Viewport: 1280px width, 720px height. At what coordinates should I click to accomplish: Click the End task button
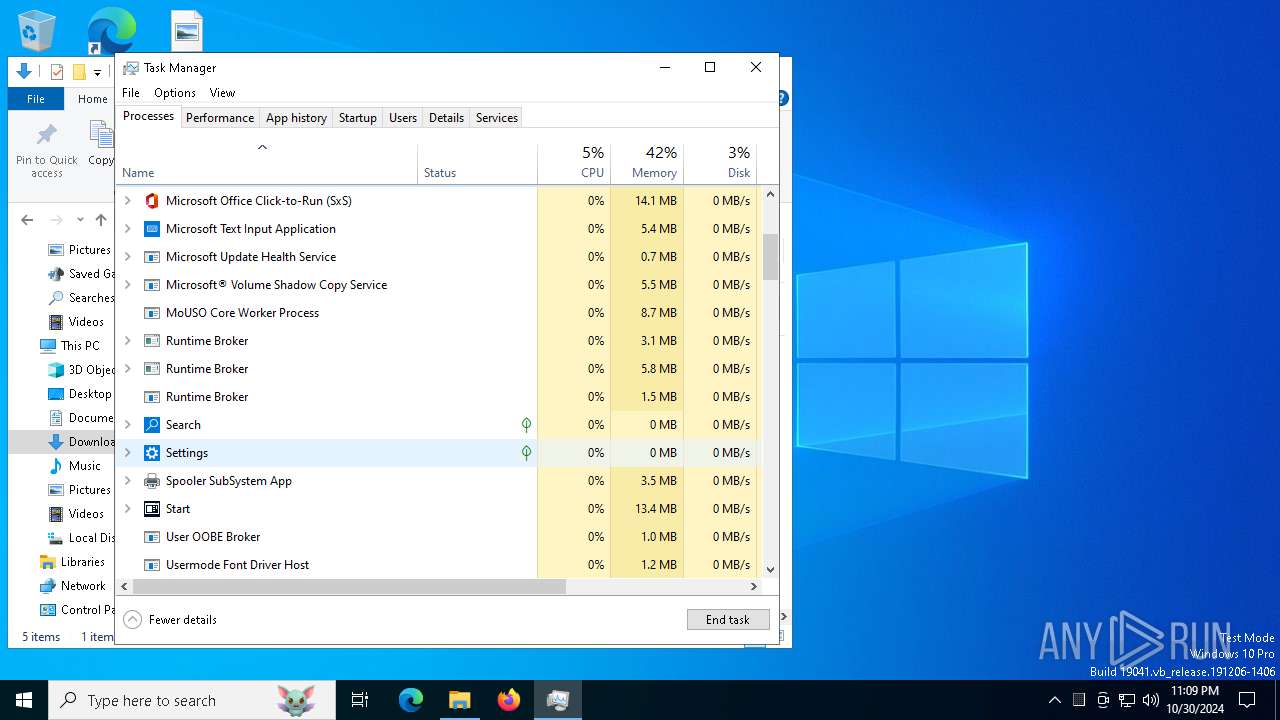point(728,620)
